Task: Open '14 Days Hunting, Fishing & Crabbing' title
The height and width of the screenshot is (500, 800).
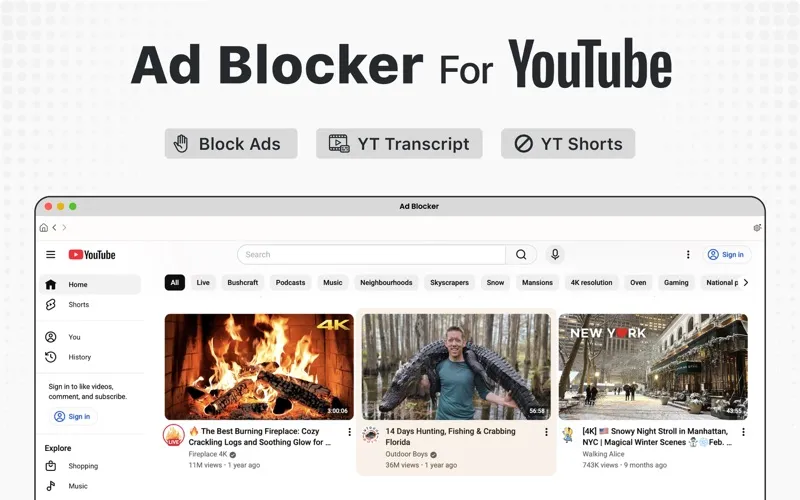Action: tap(451, 437)
